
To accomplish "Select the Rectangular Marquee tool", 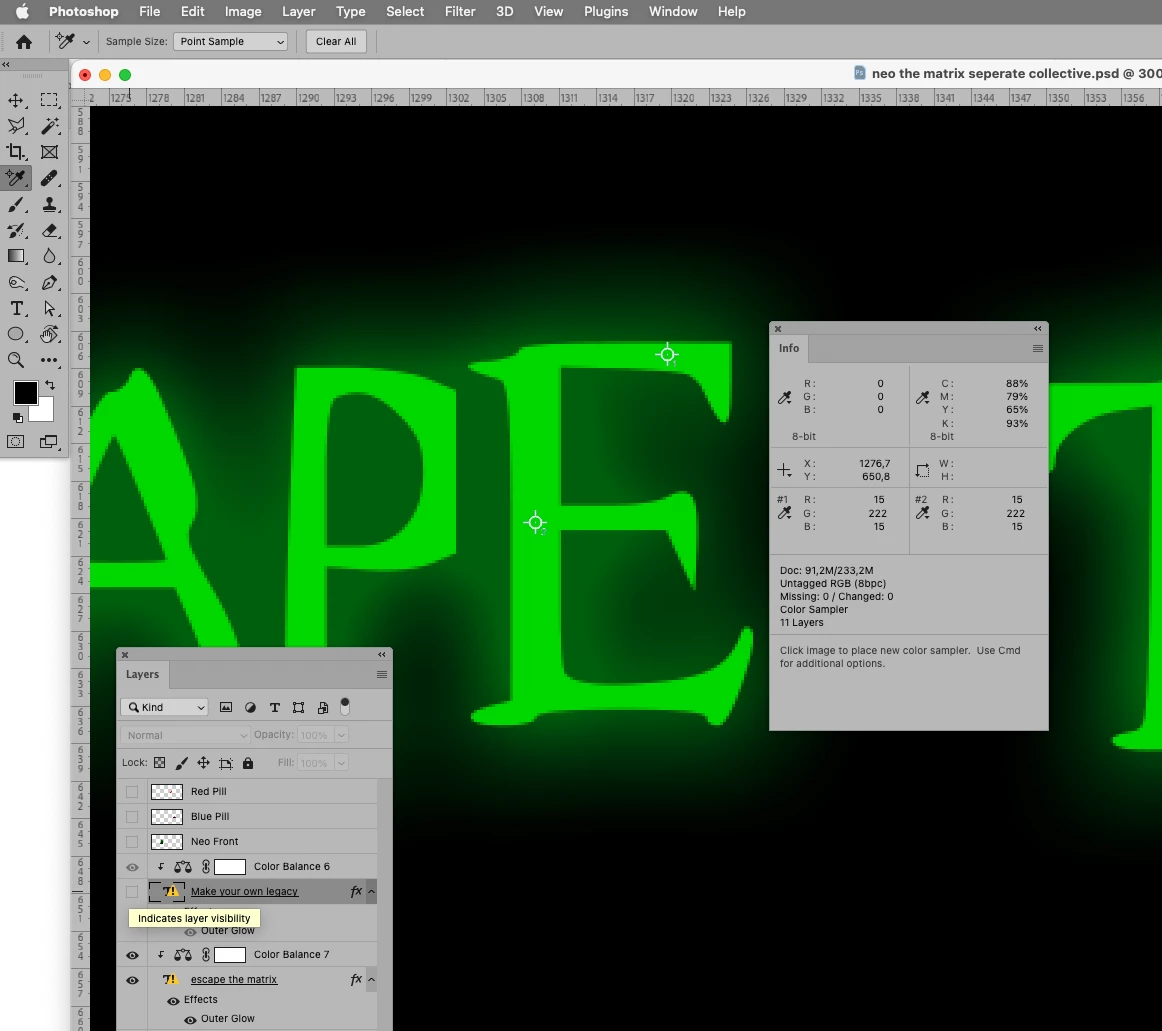I will click(49, 100).
